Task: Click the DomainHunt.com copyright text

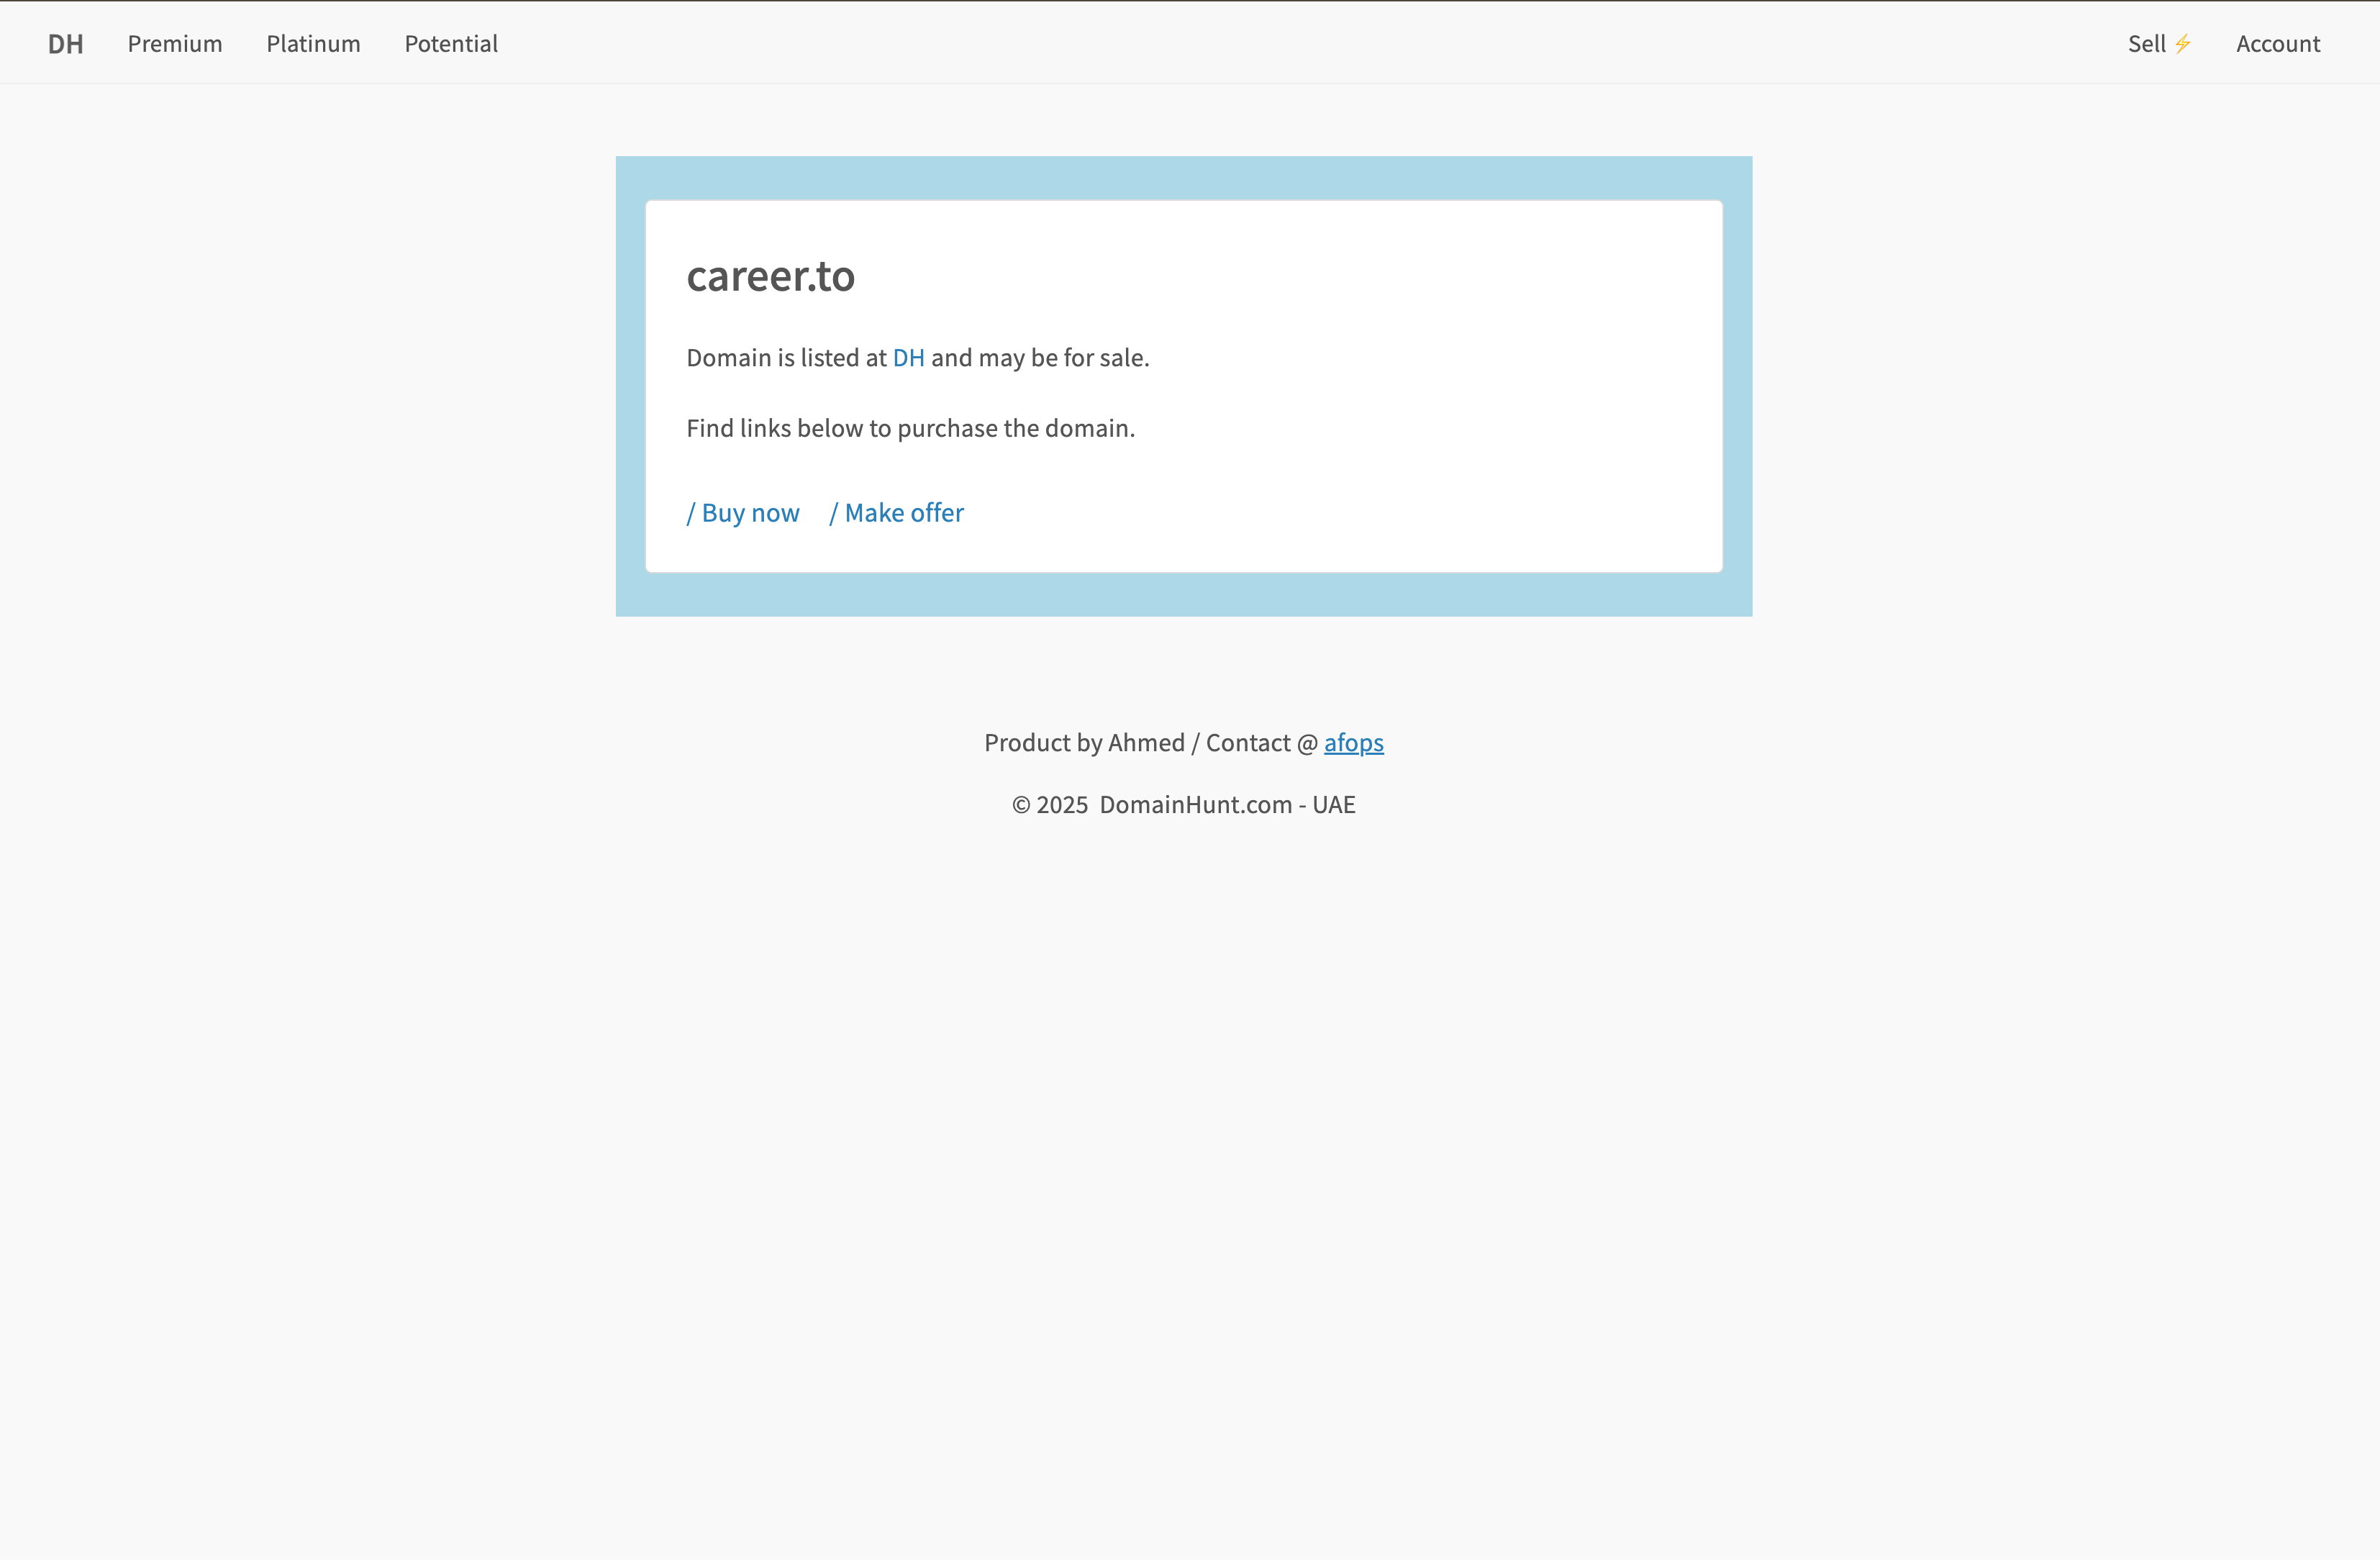Action: [x=1195, y=804]
